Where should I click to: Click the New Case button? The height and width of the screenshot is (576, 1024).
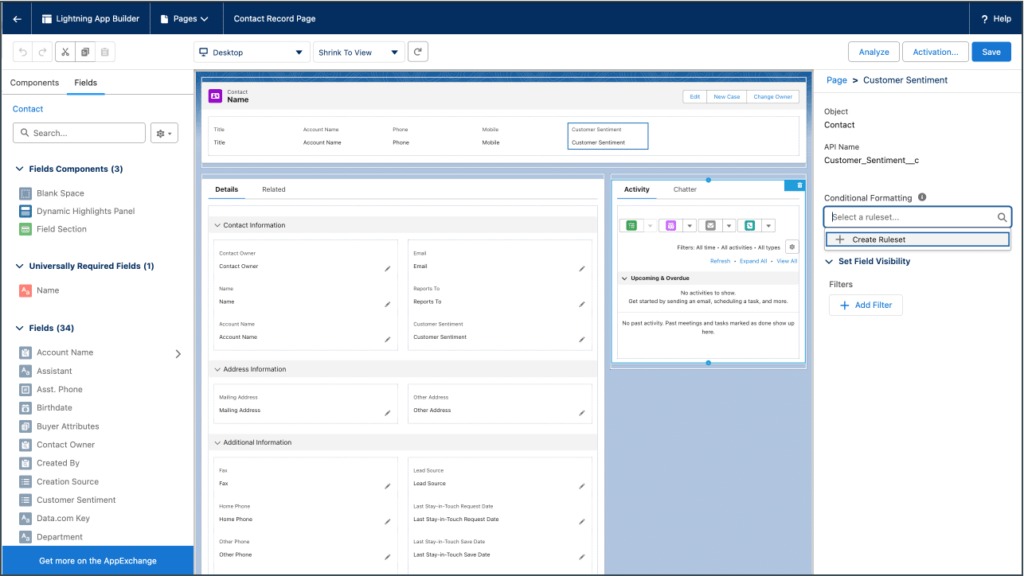coord(726,97)
